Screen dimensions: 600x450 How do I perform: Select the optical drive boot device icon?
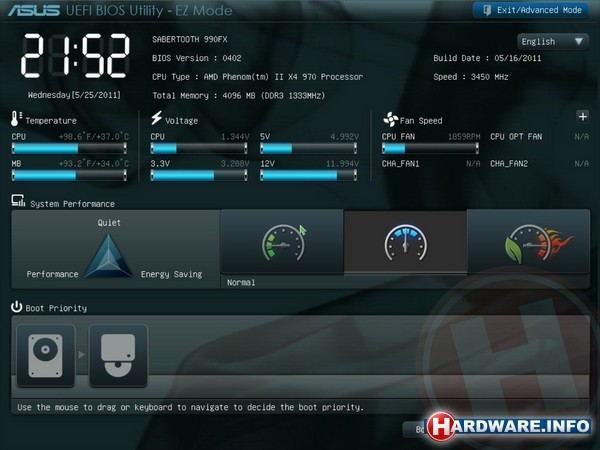point(118,355)
